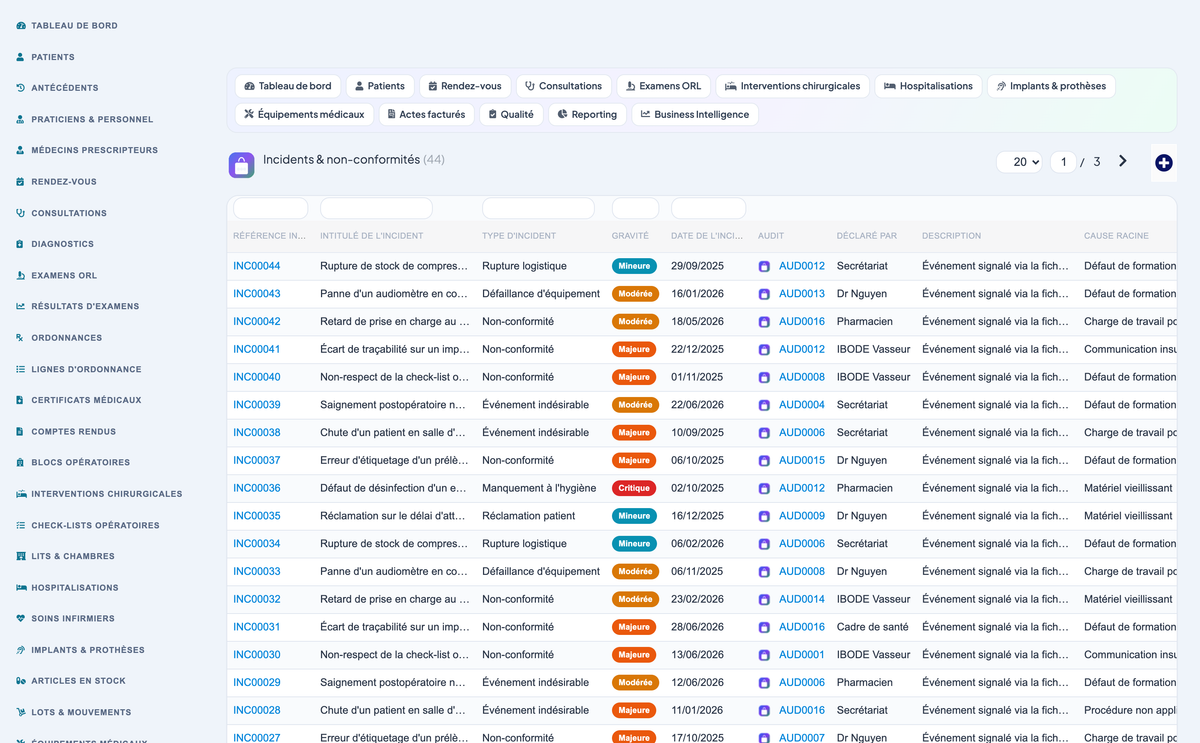Open the Reporting top tab
Image resolution: width=1200 pixels, height=743 pixels.
(587, 115)
